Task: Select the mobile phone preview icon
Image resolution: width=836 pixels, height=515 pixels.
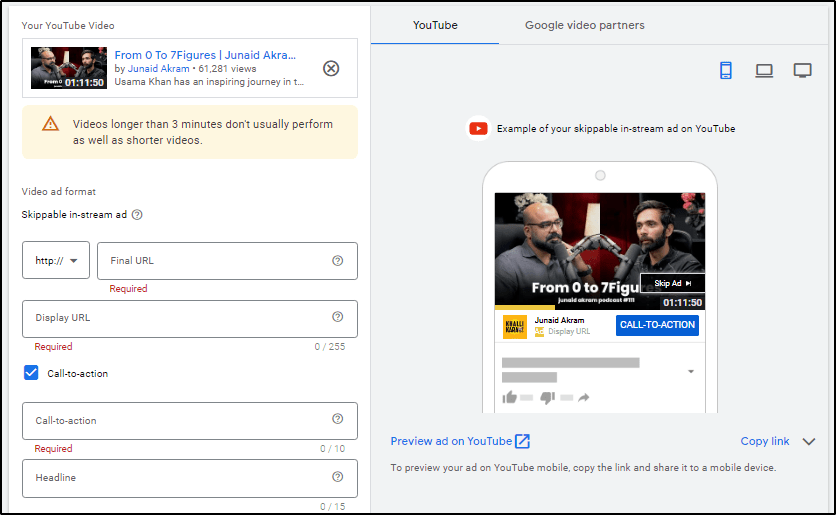Action: click(726, 70)
